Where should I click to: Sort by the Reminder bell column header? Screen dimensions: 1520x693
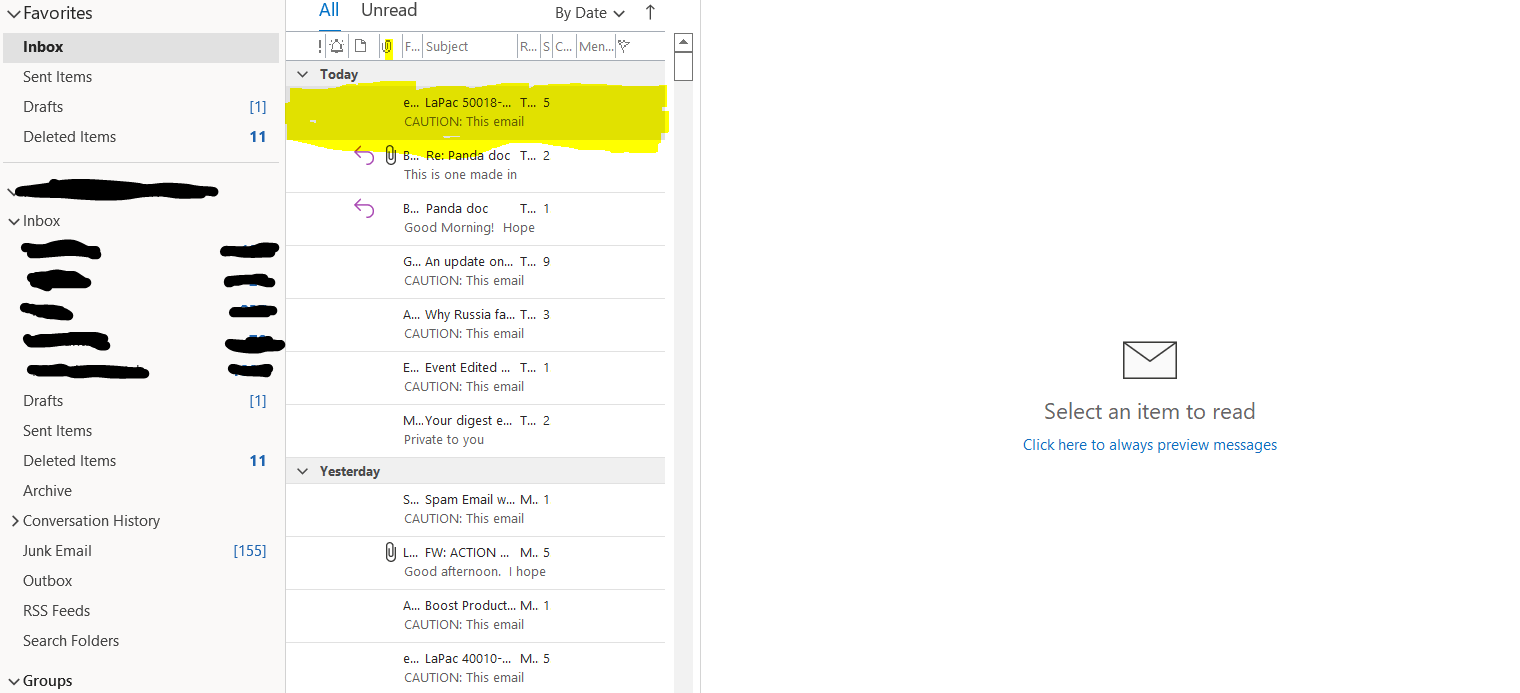[x=336, y=46]
